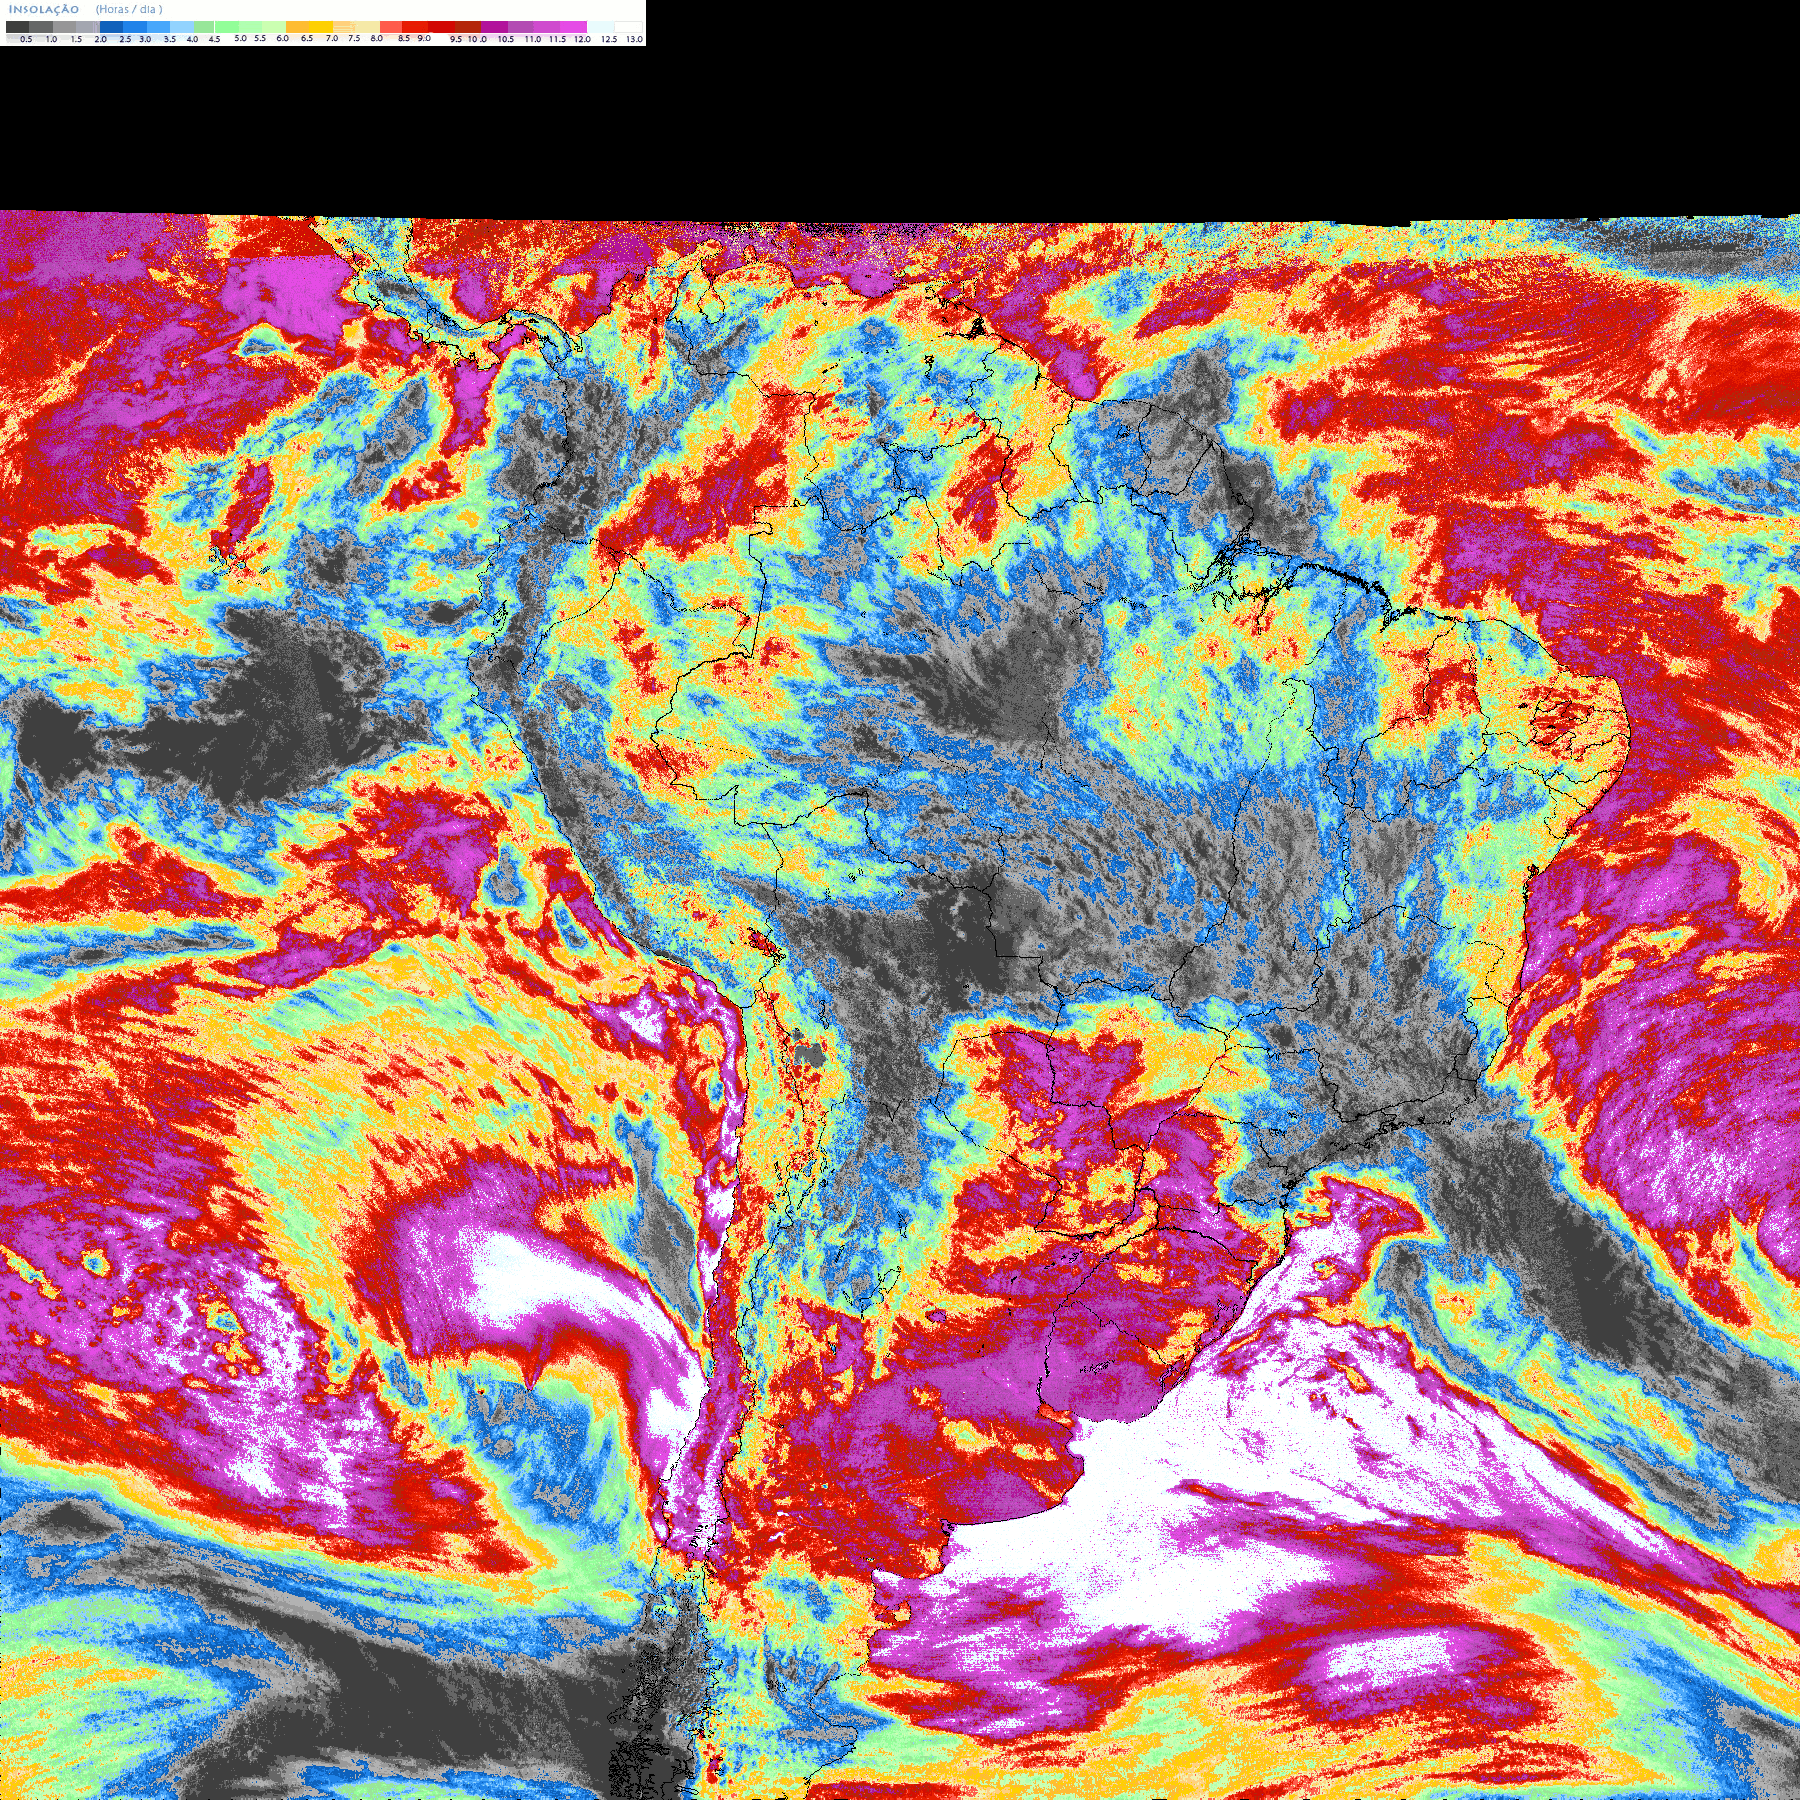
Task: Click the 7.0 legend value
Action: (x=332, y=38)
